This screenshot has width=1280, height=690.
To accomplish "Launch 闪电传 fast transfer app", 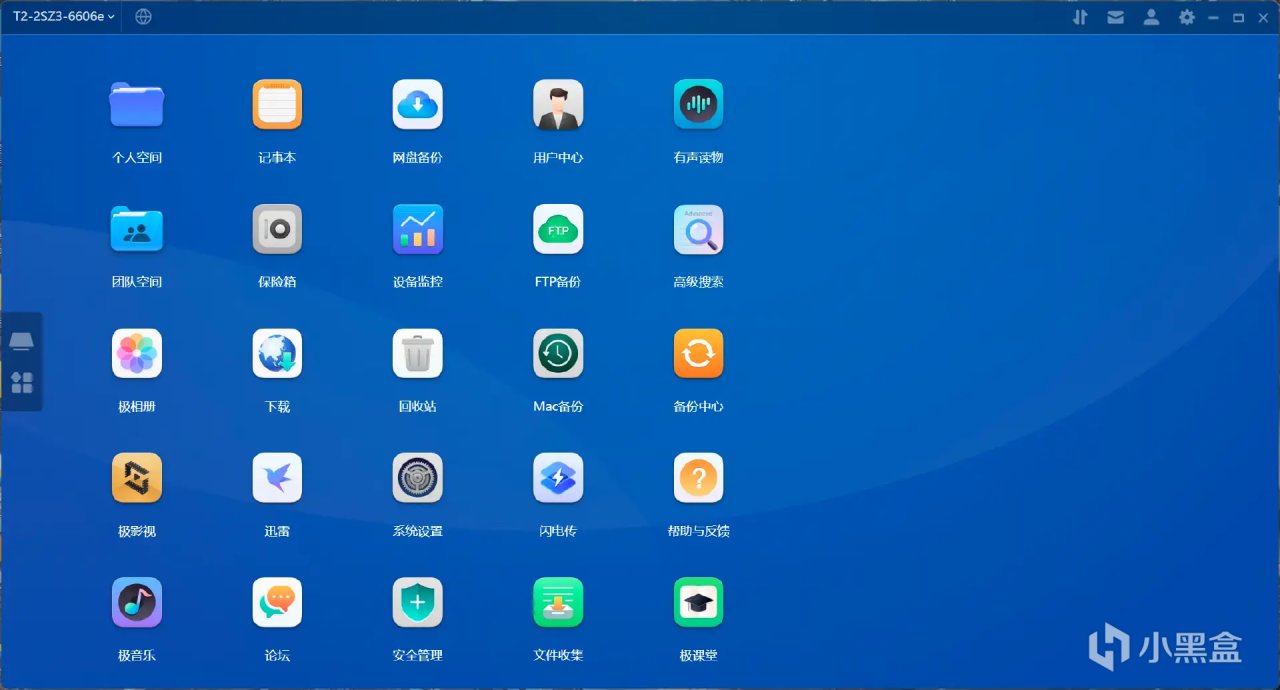I will pos(558,478).
